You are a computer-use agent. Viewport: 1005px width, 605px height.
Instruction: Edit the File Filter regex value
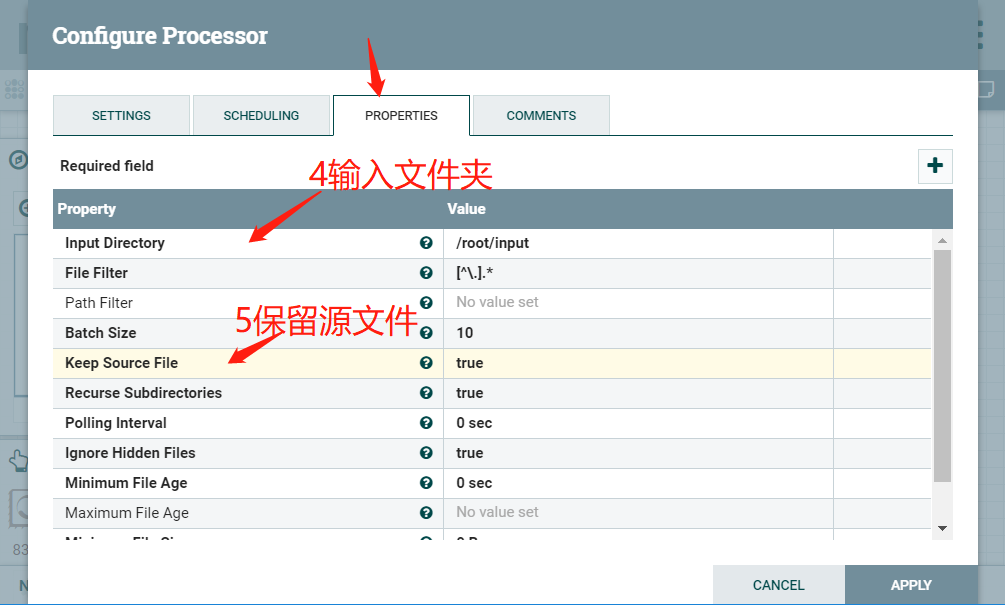pyautogui.click(x=638, y=273)
